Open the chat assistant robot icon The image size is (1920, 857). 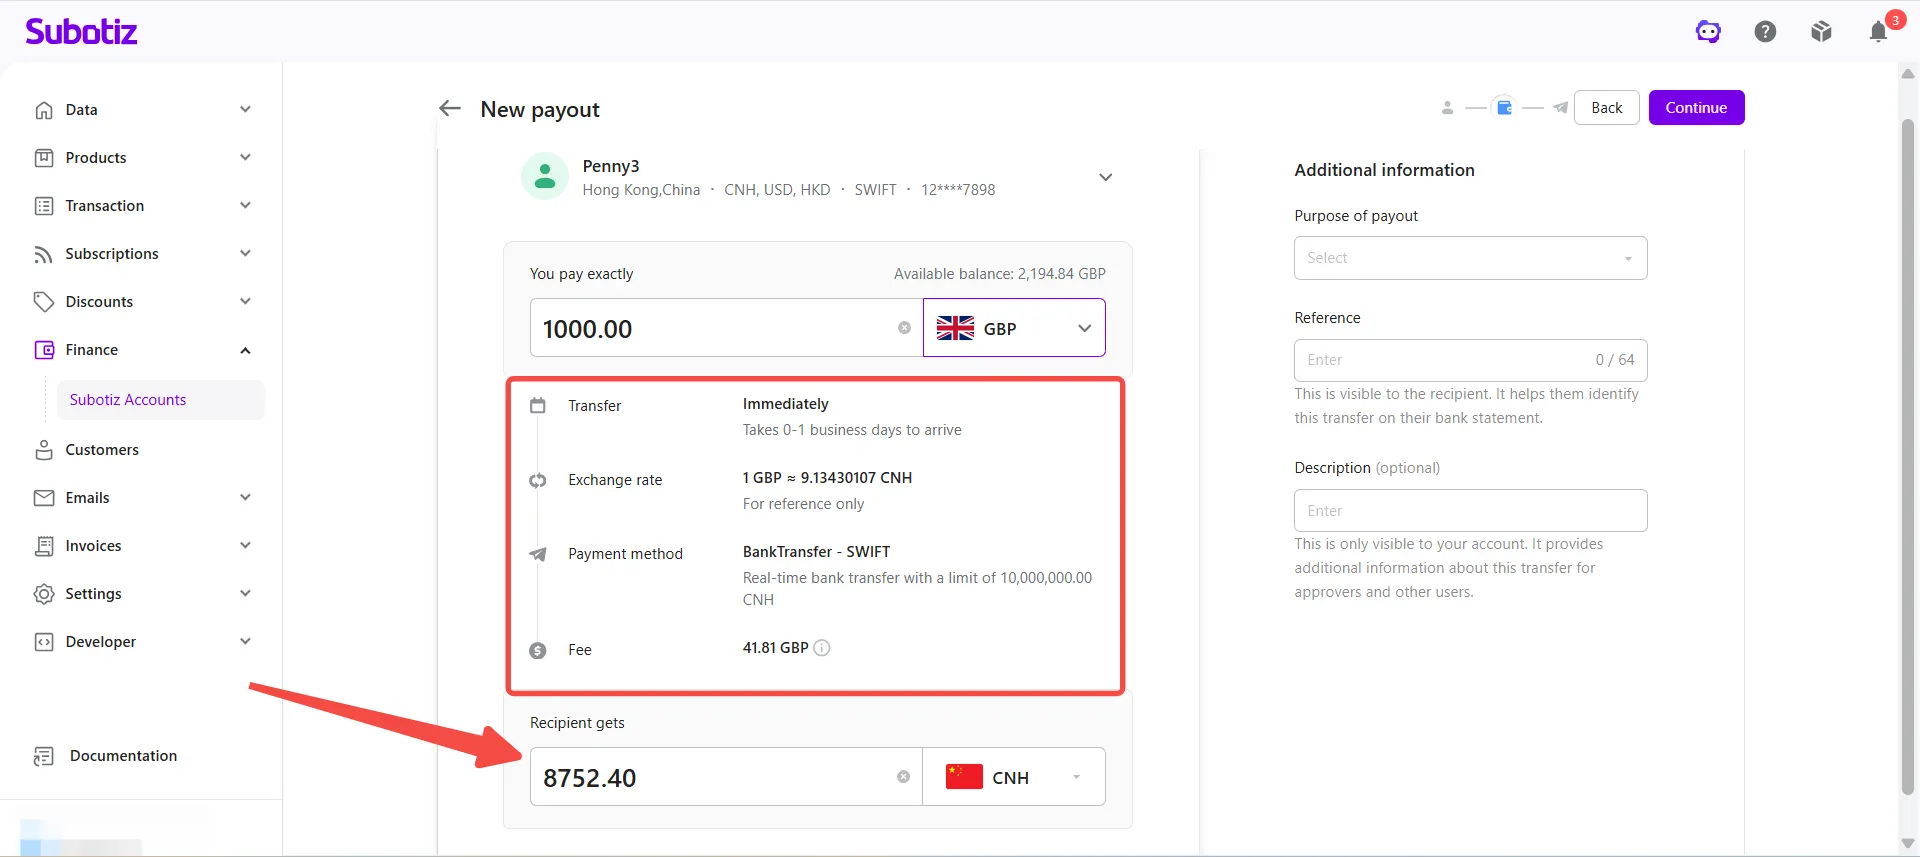(1708, 32)
